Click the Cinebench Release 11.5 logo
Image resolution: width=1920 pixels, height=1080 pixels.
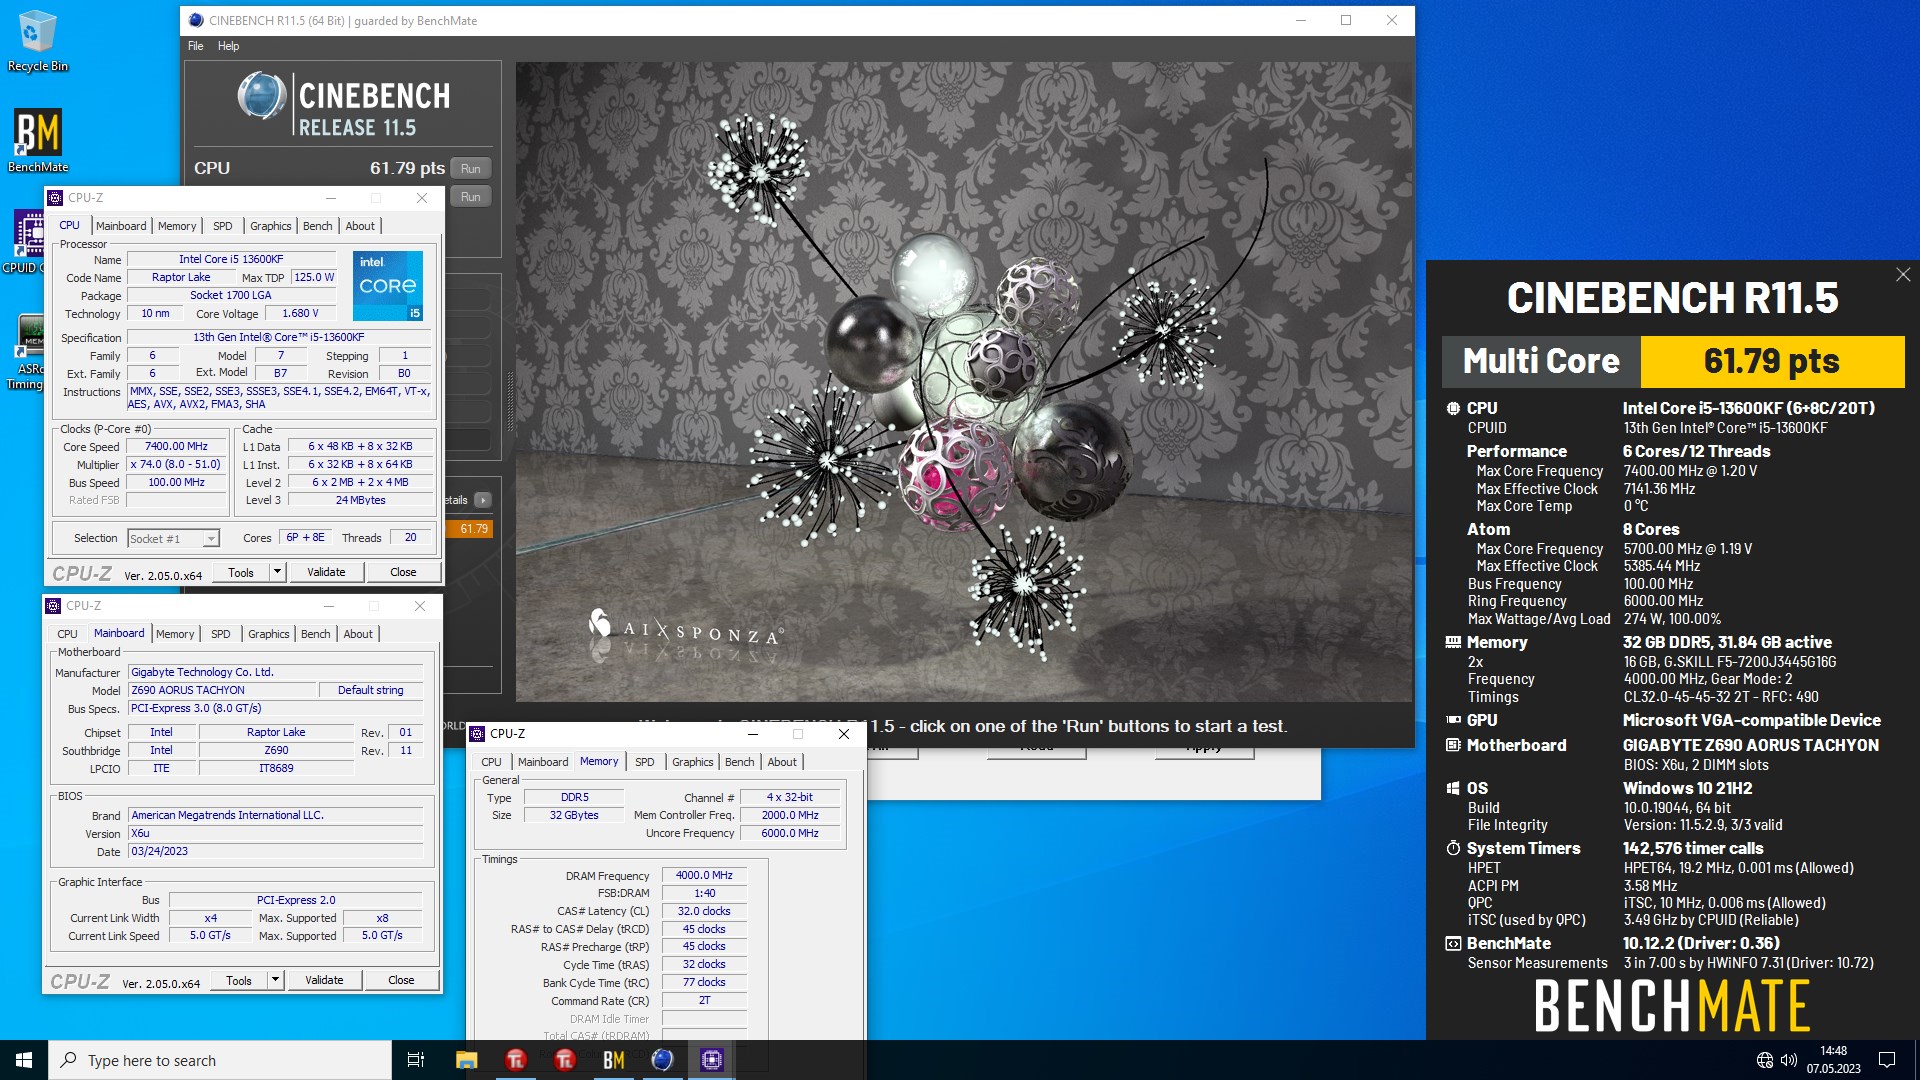click(344, 105)
